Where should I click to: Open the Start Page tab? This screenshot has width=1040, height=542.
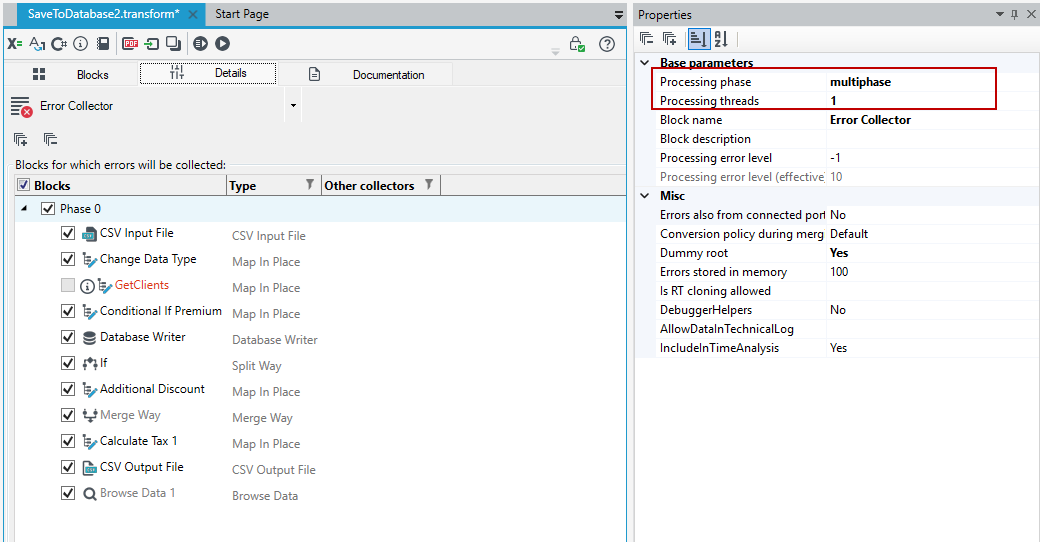coord(242,14)
